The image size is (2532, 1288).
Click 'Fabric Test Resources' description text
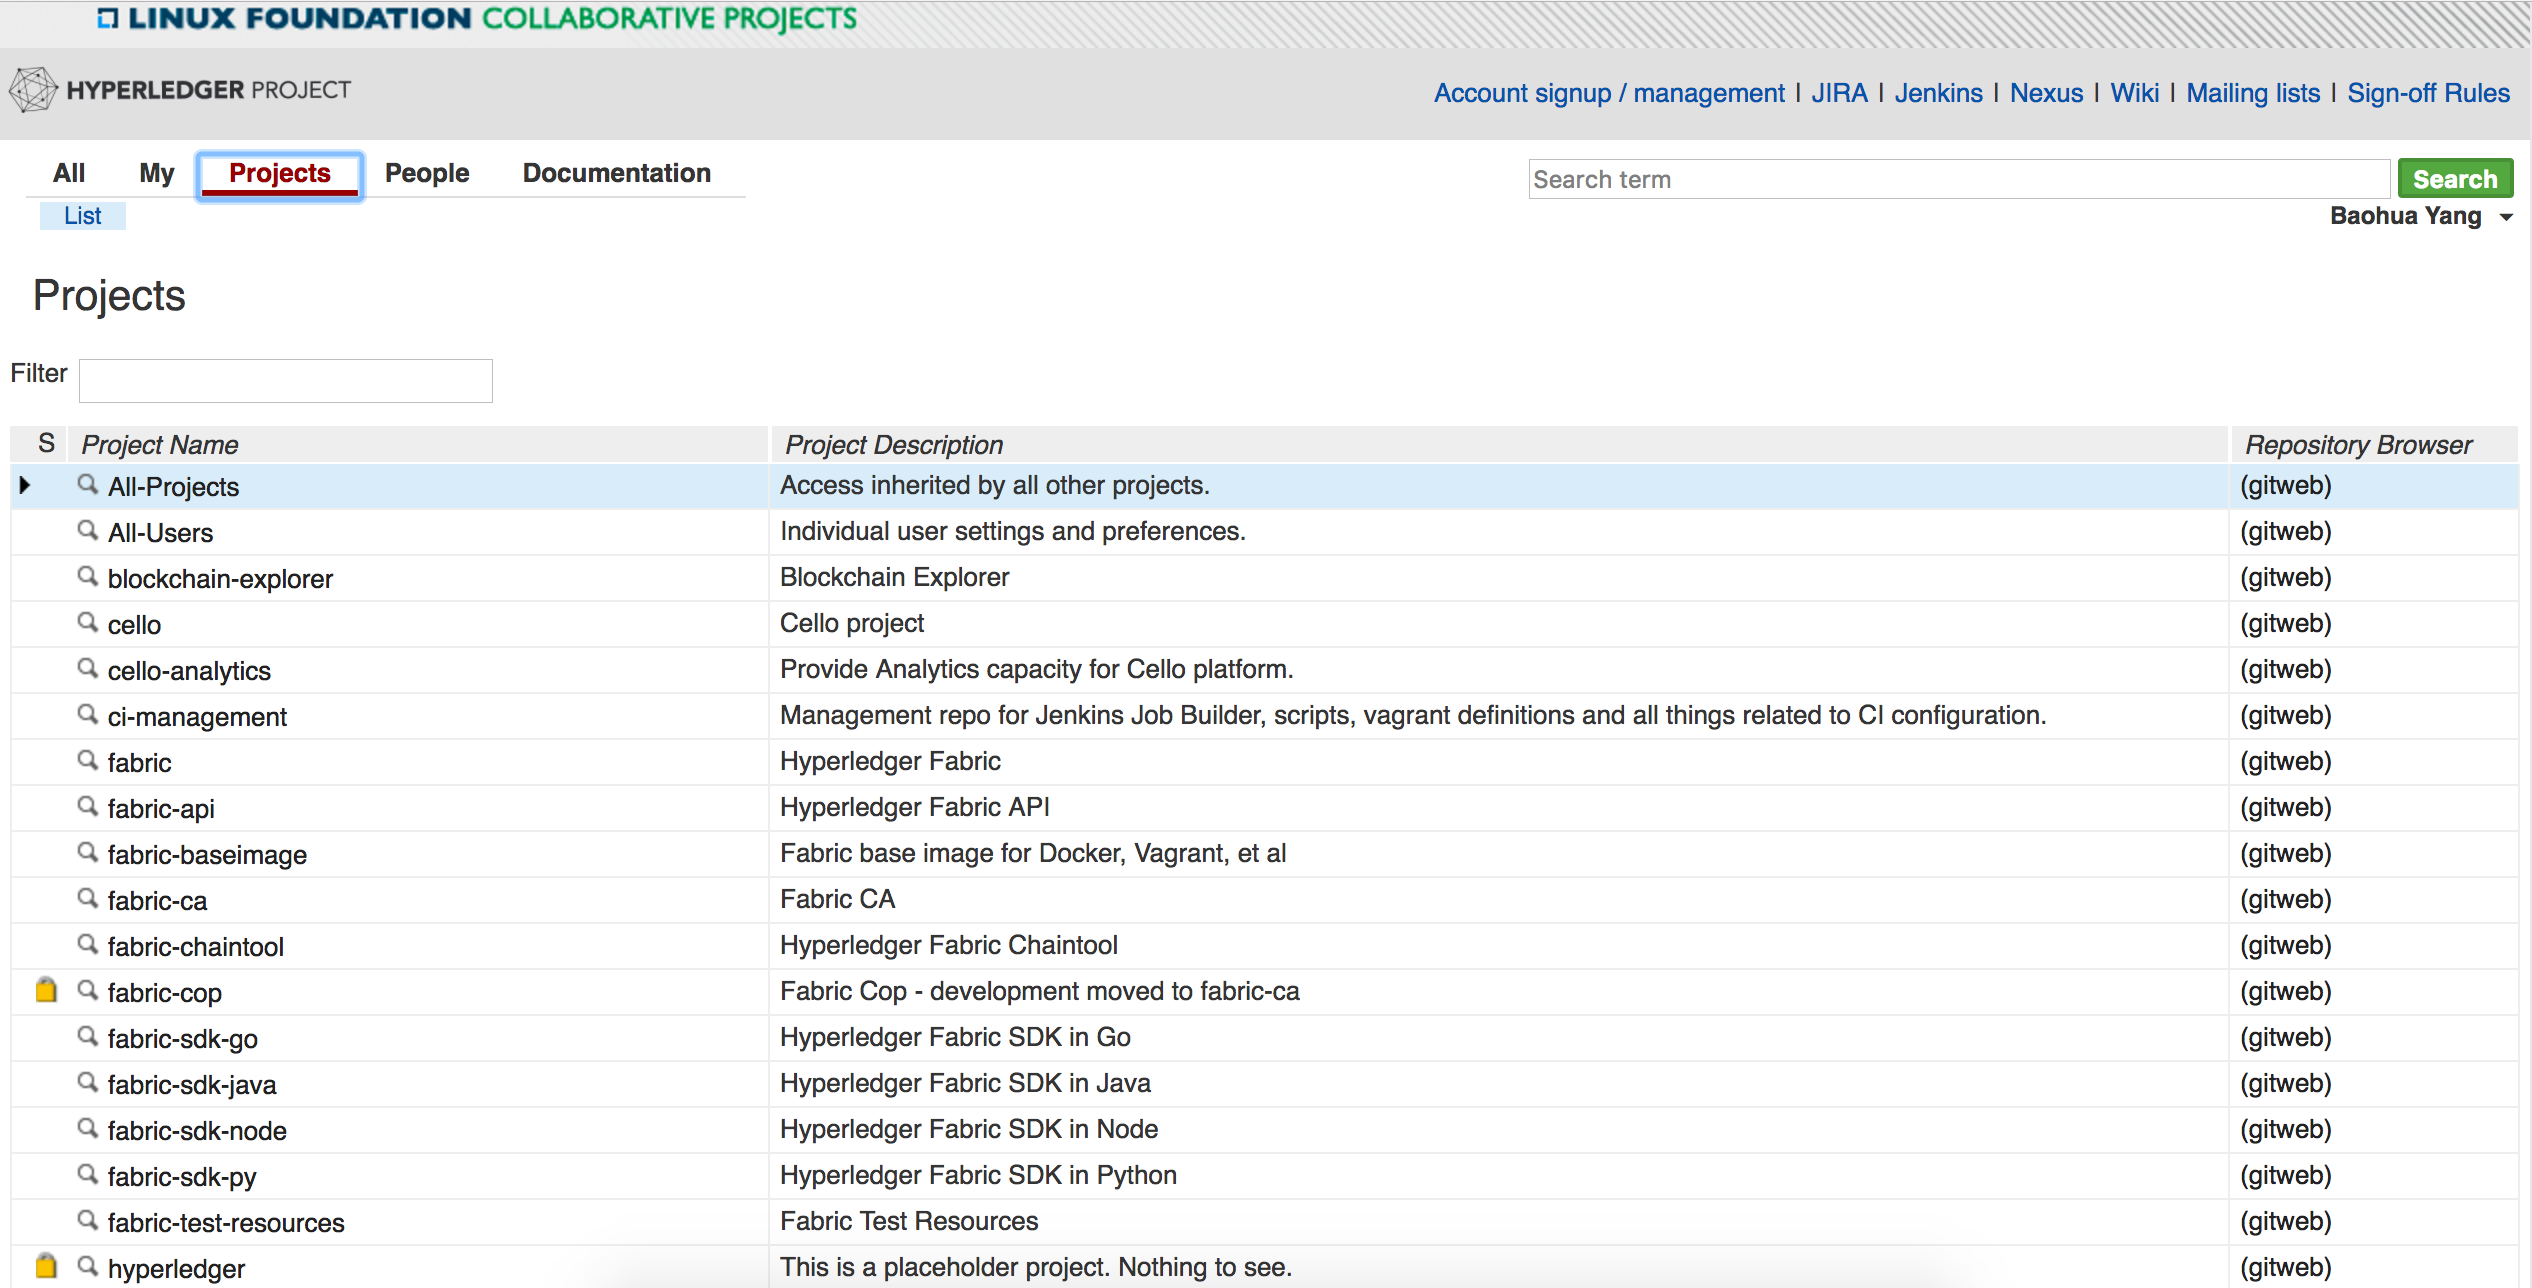[x=909, y=1221]
